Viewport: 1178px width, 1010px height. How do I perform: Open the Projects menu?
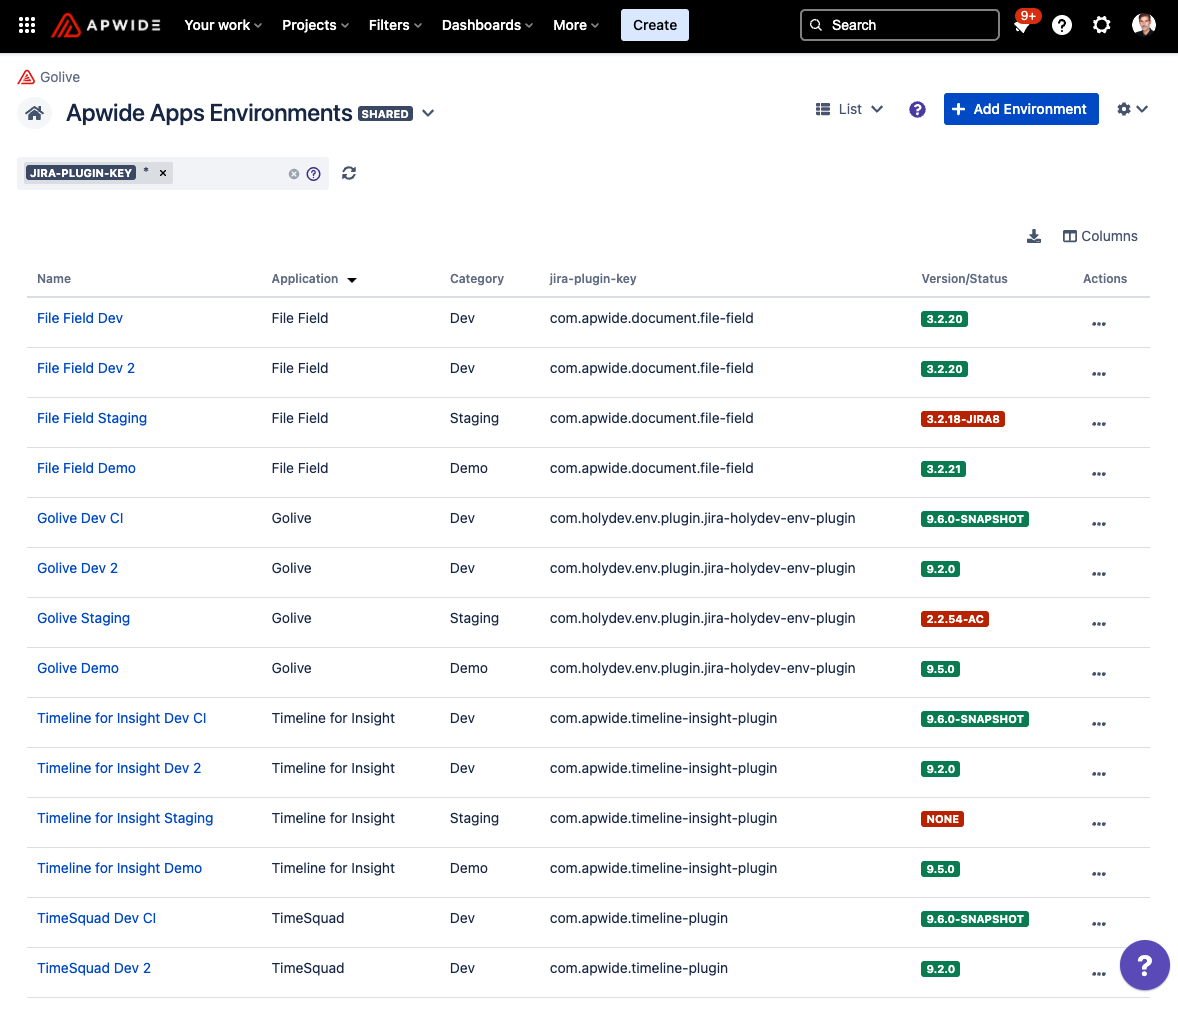(315, 25)
